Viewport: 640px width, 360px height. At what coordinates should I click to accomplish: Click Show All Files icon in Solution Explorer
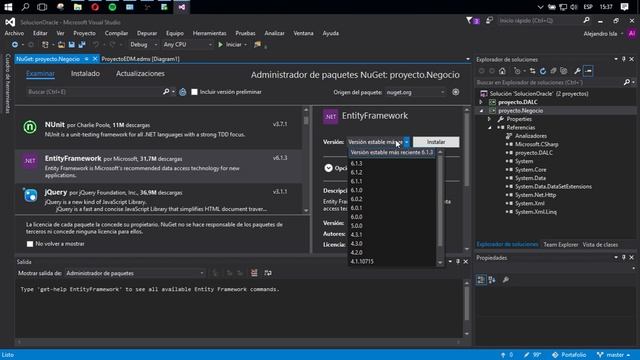(564, 71)
